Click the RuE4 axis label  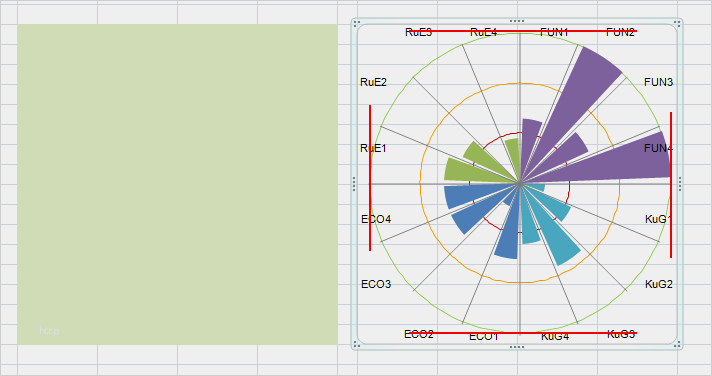[x=483, y=32]
